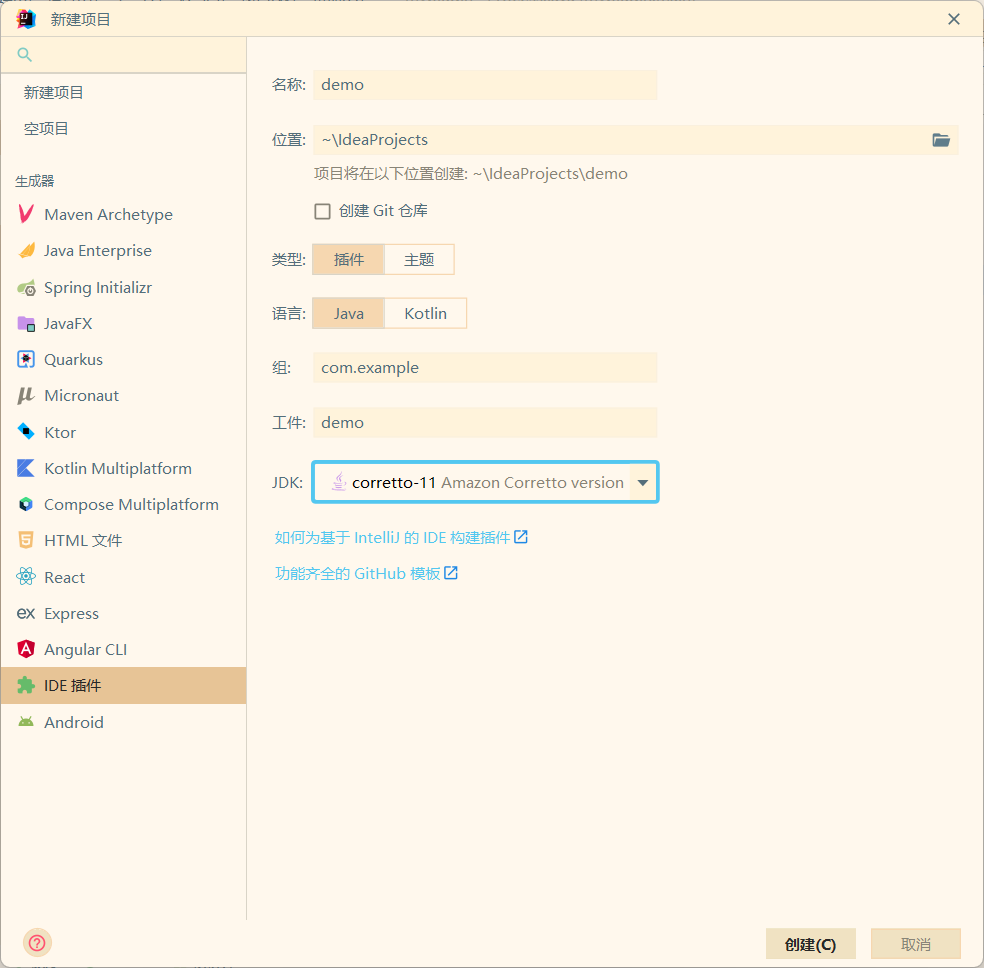Choose Kotlin as the language
This screenshot has height=968, width=984.
tap(425, 314)
